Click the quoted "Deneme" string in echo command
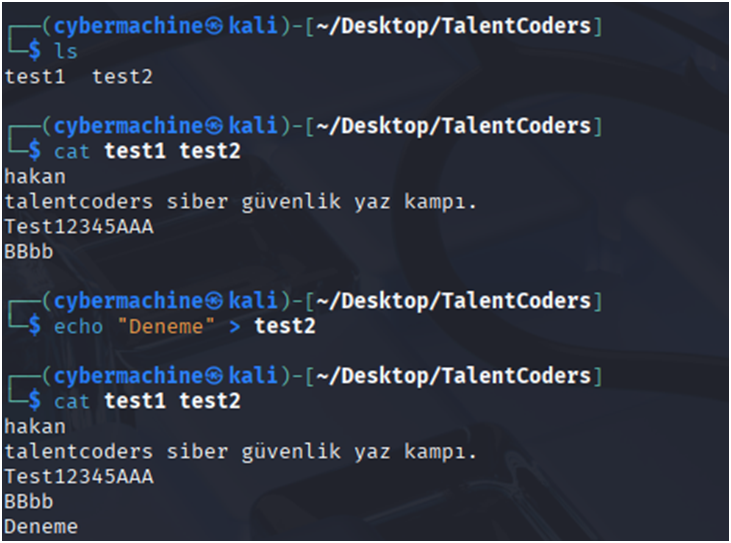This screenshot has height=543, width=731. point(166,326)
